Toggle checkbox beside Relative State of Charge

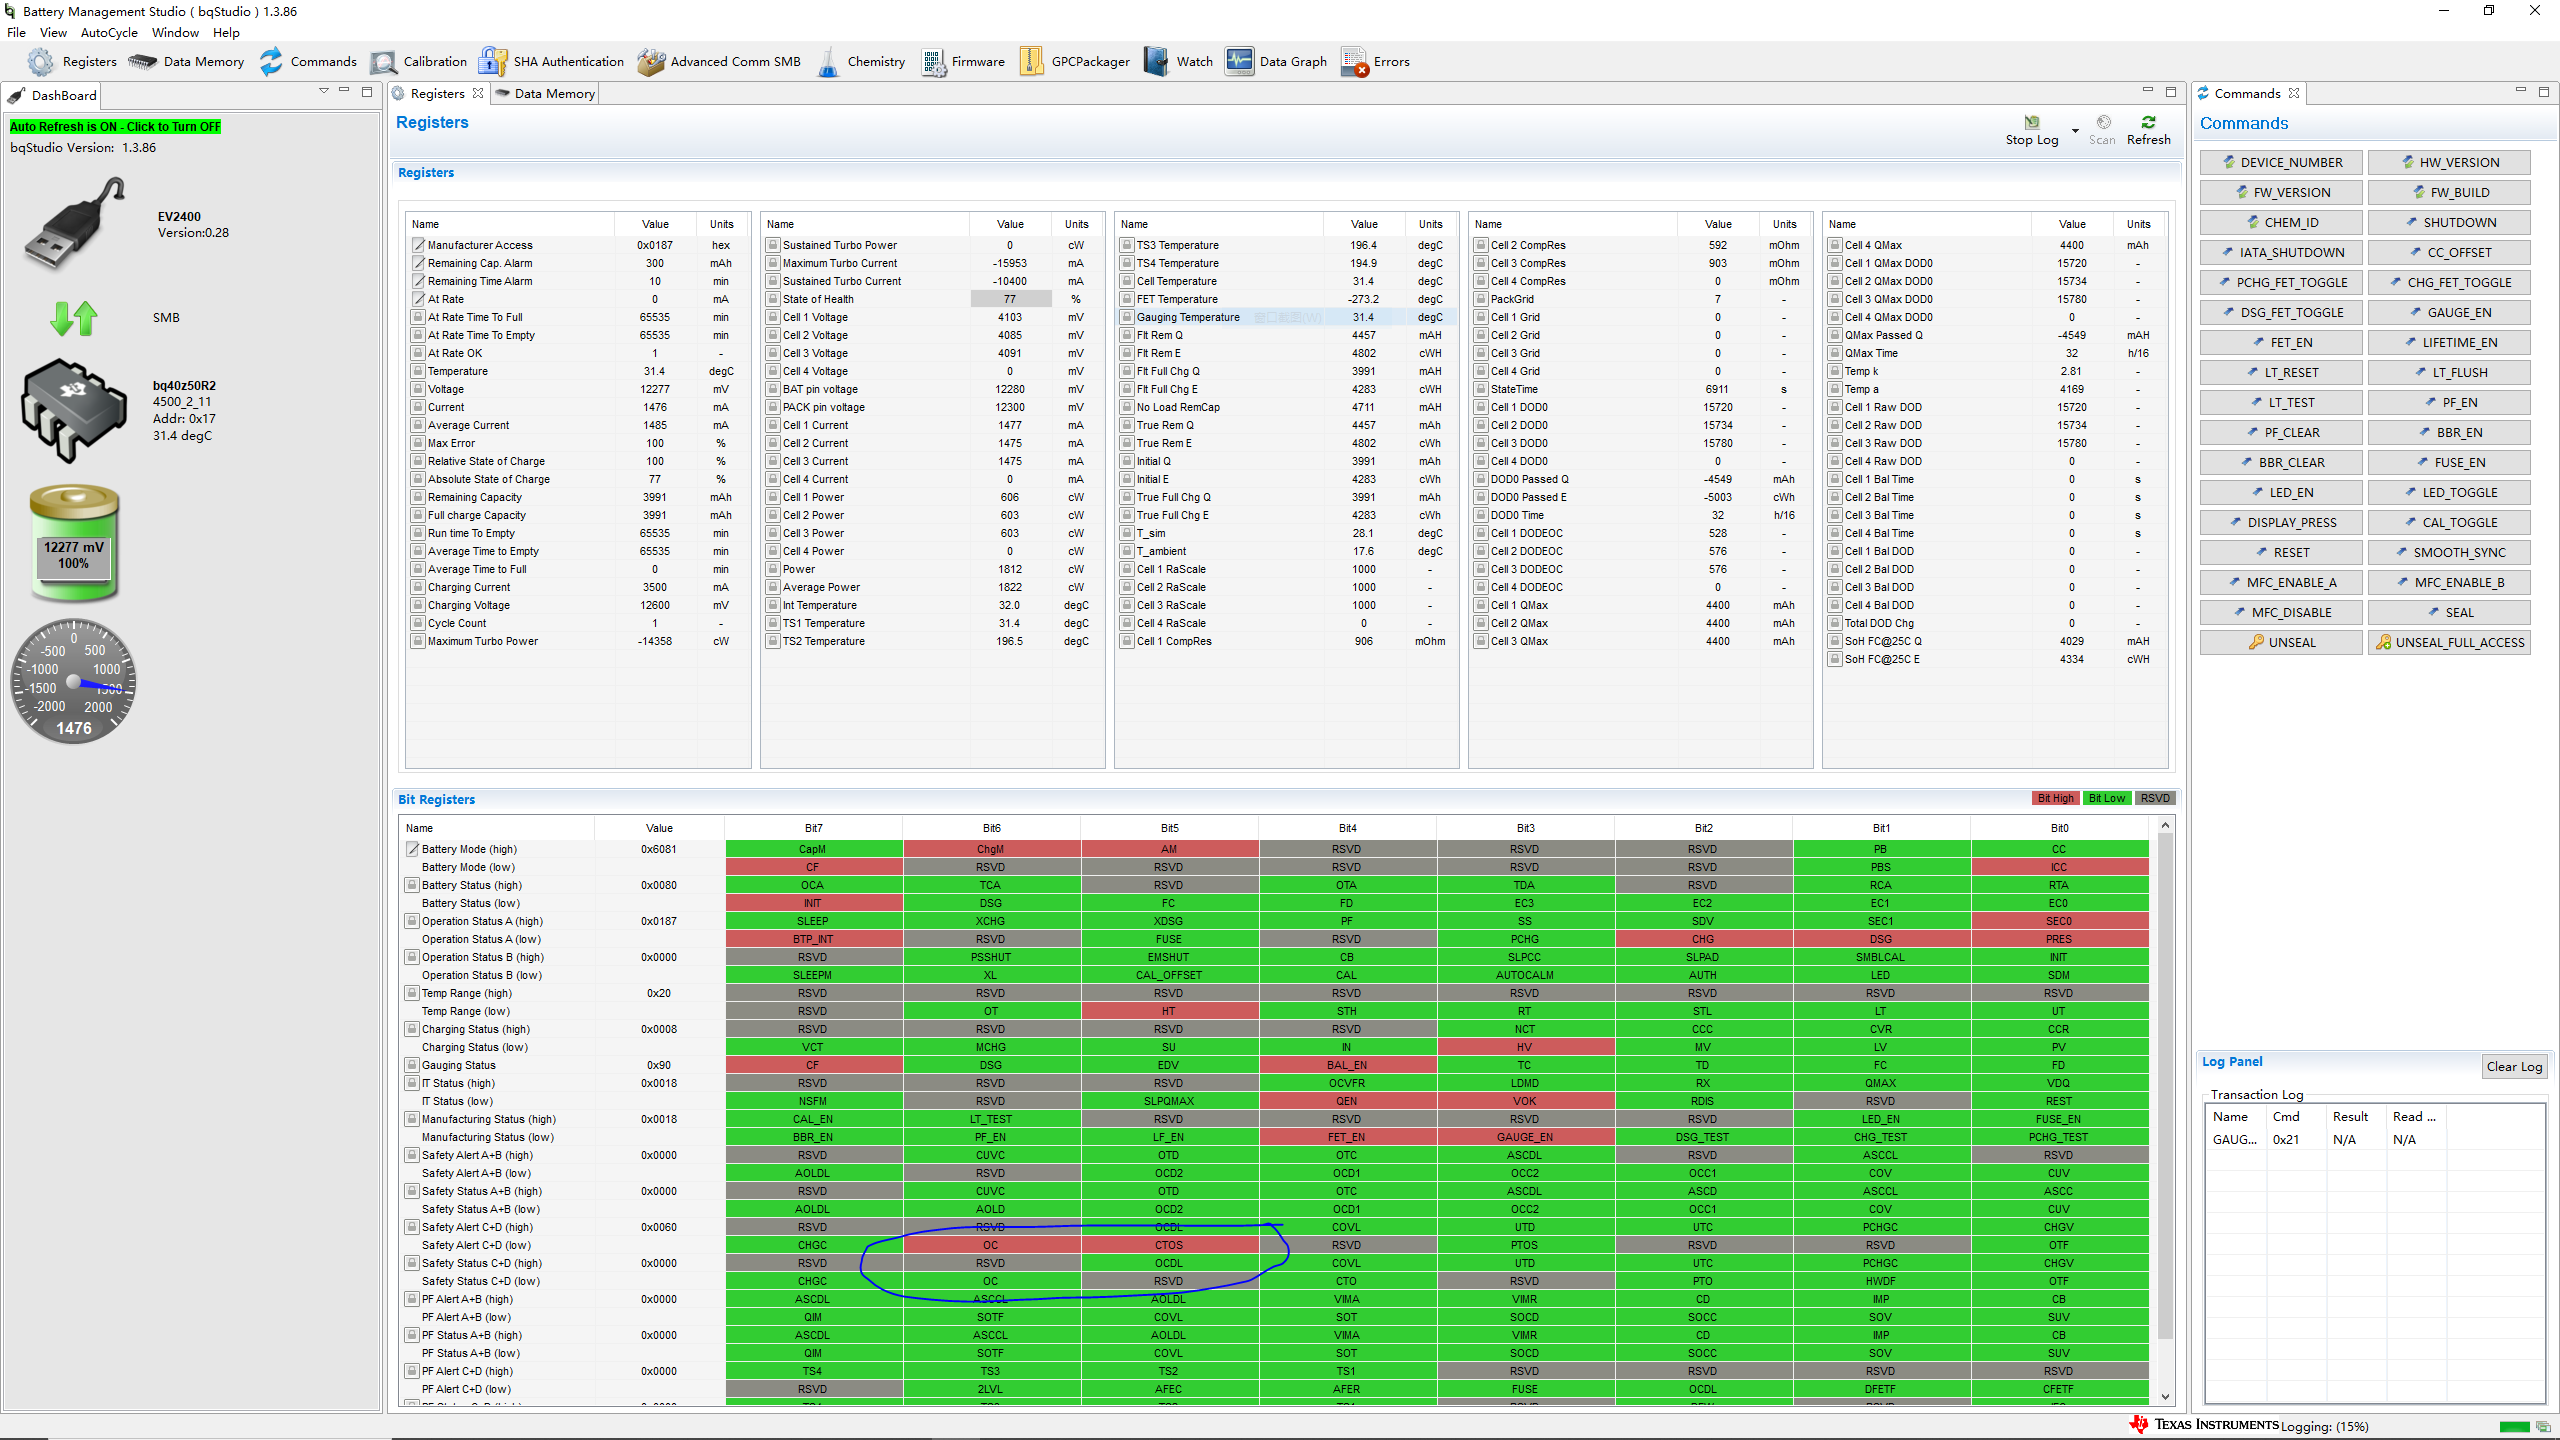point(418,461)
